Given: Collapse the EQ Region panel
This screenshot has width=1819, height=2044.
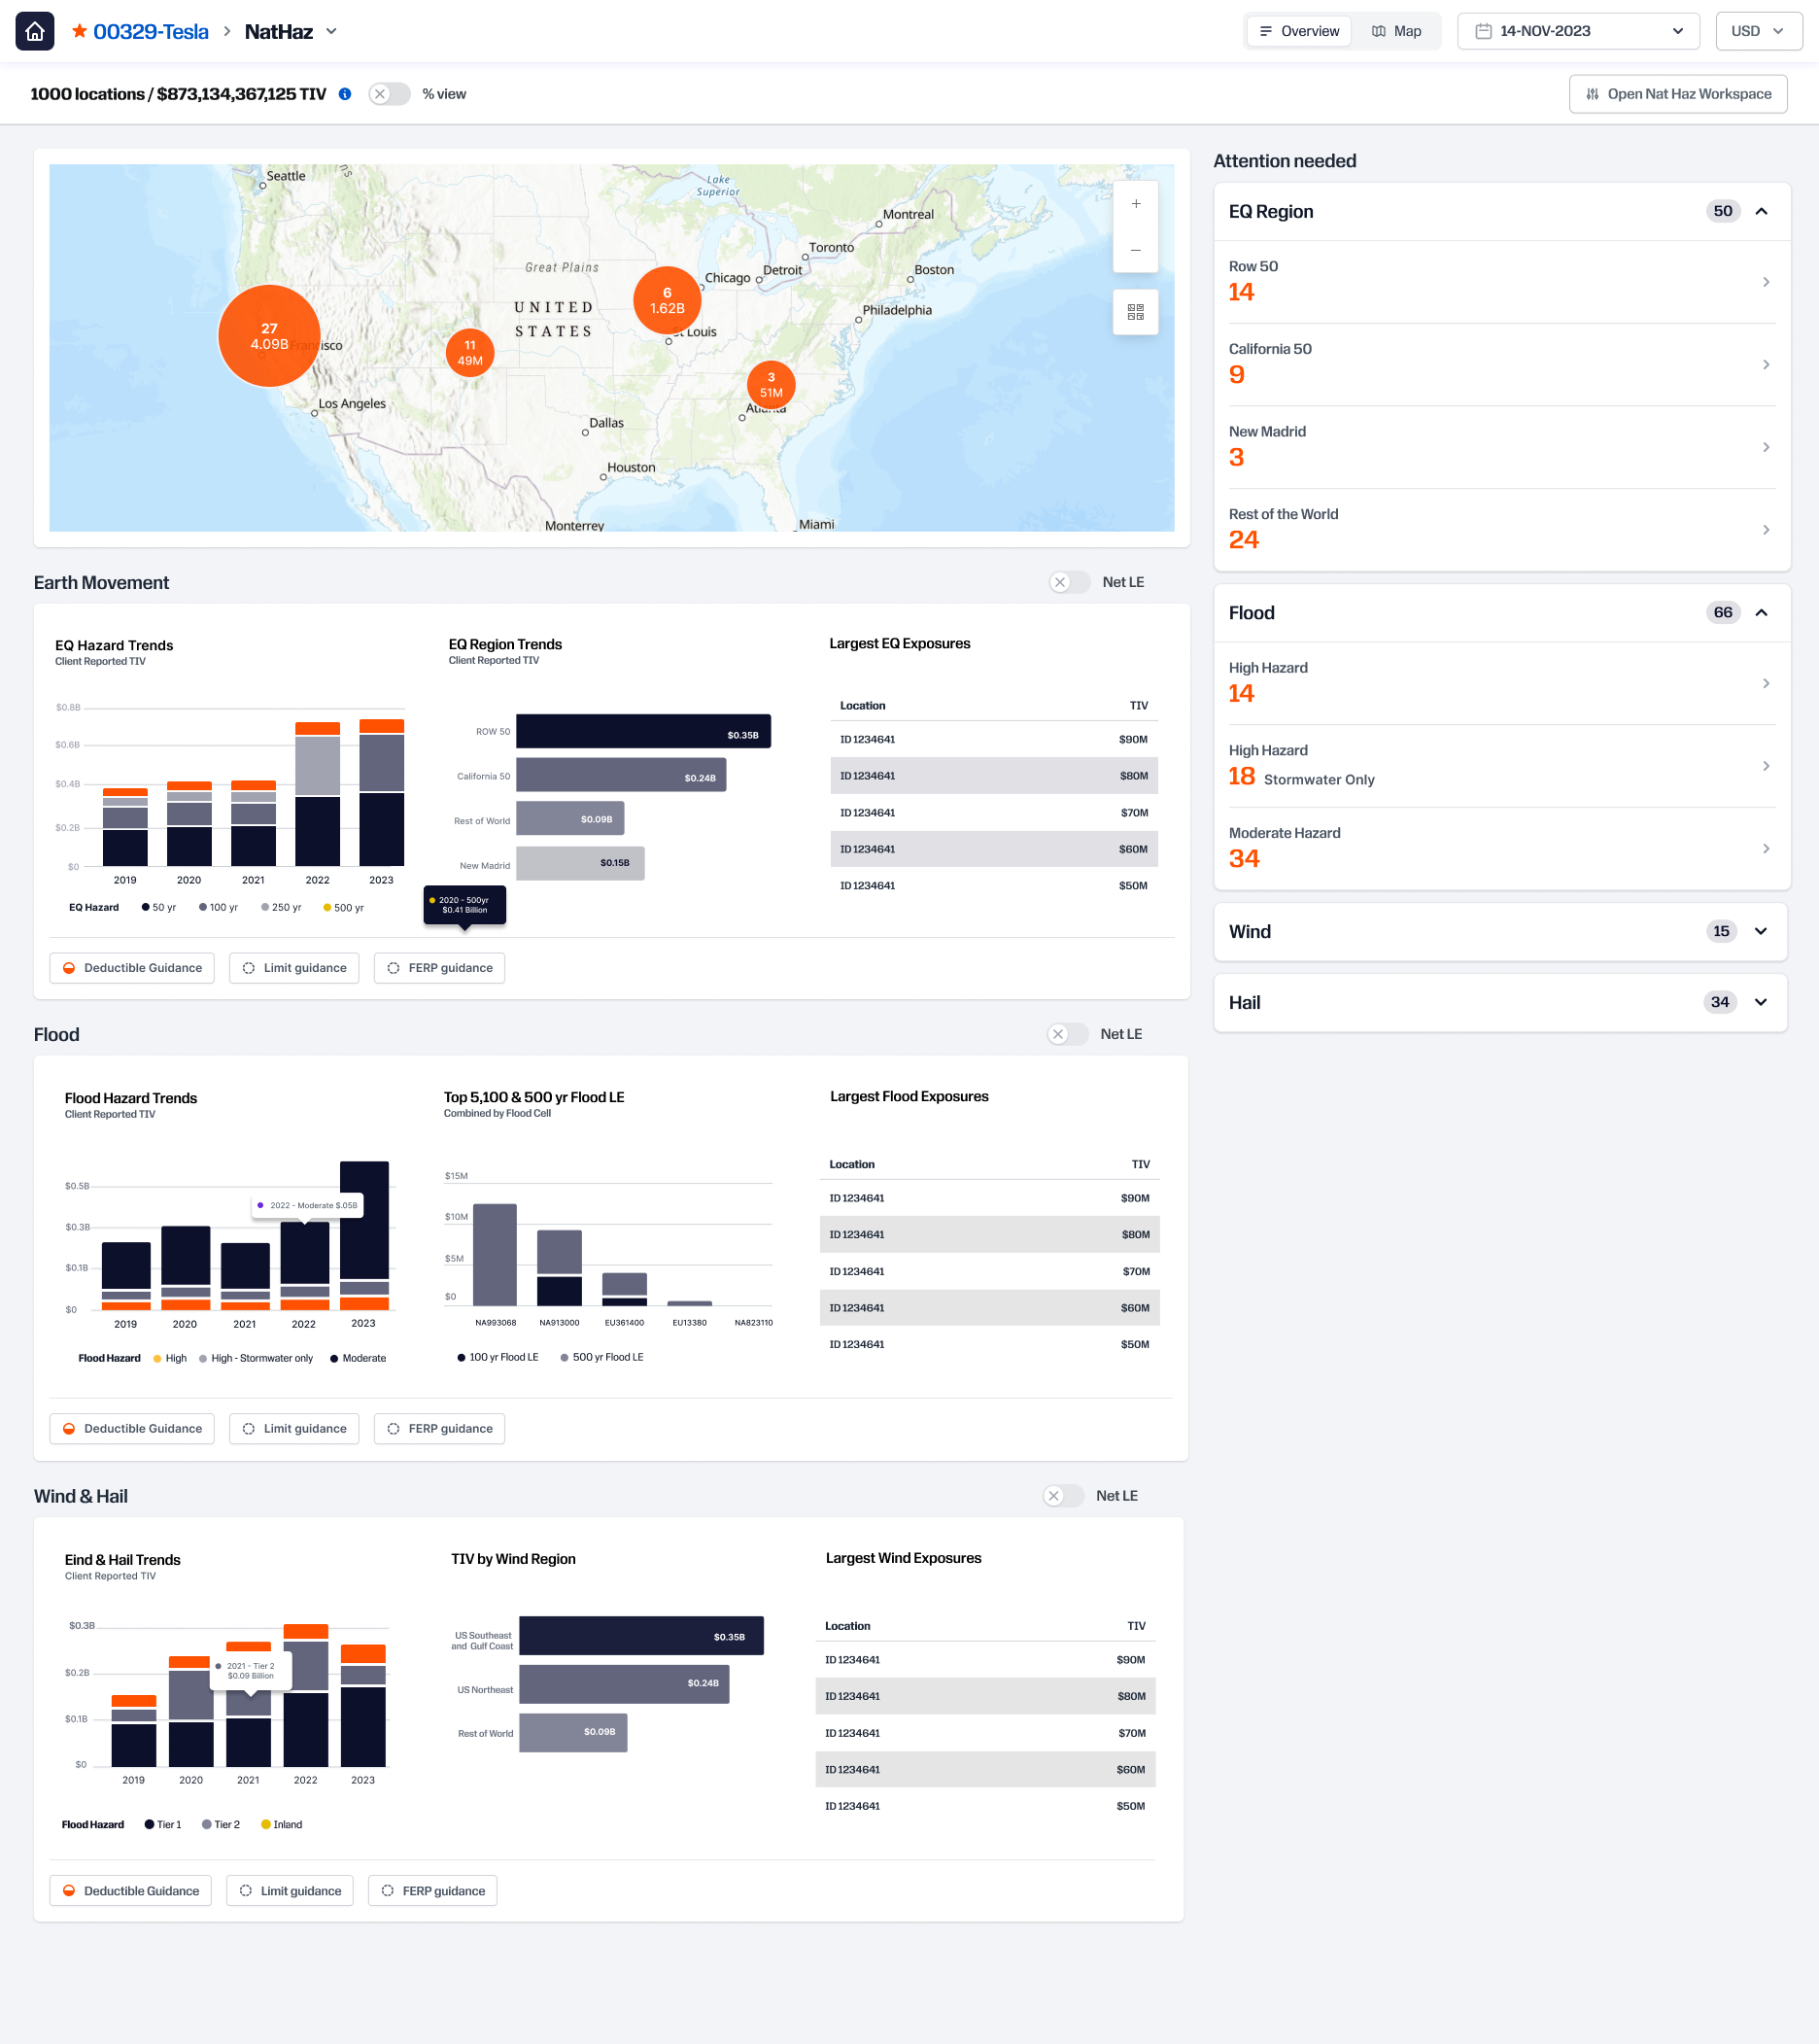Looking at the screenshot, I should click(1761, 211).
